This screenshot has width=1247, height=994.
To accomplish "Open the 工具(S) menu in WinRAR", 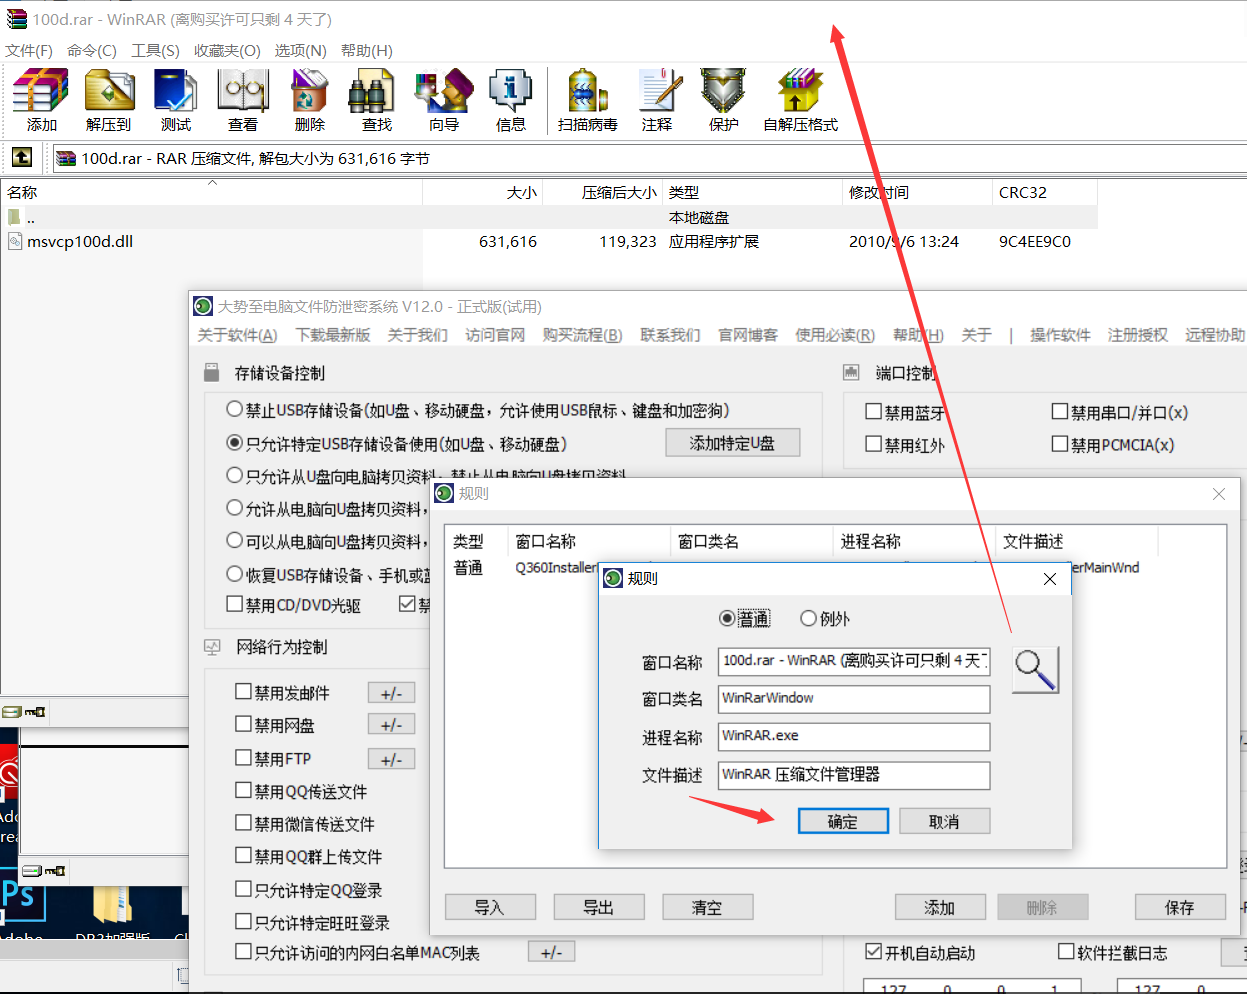I will tap(155, 51).
